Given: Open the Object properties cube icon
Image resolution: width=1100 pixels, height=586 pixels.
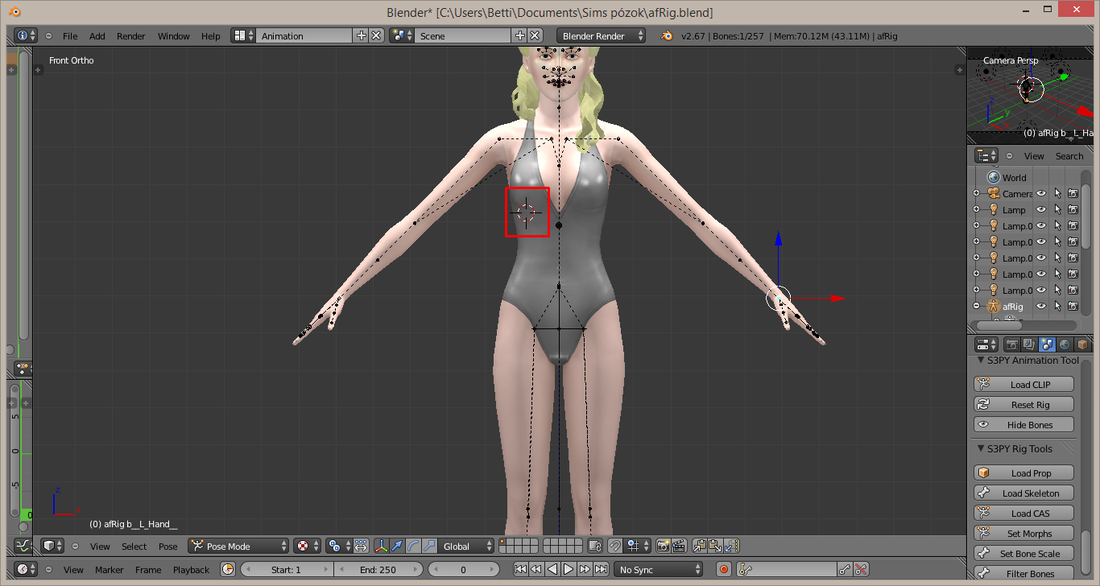Looking at the screenshot, I should tap(1082, 344).
